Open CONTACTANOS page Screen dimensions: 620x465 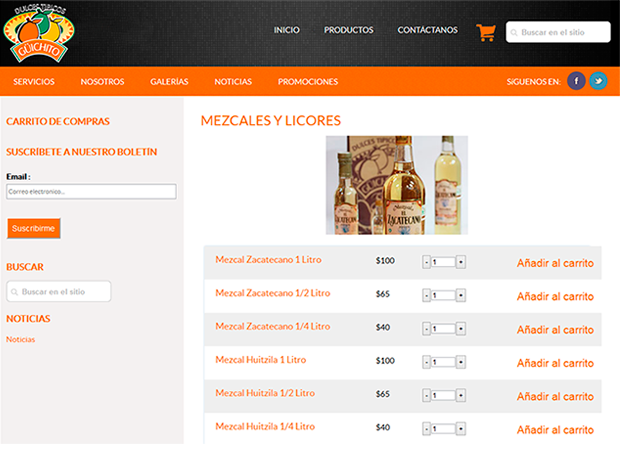427,30
